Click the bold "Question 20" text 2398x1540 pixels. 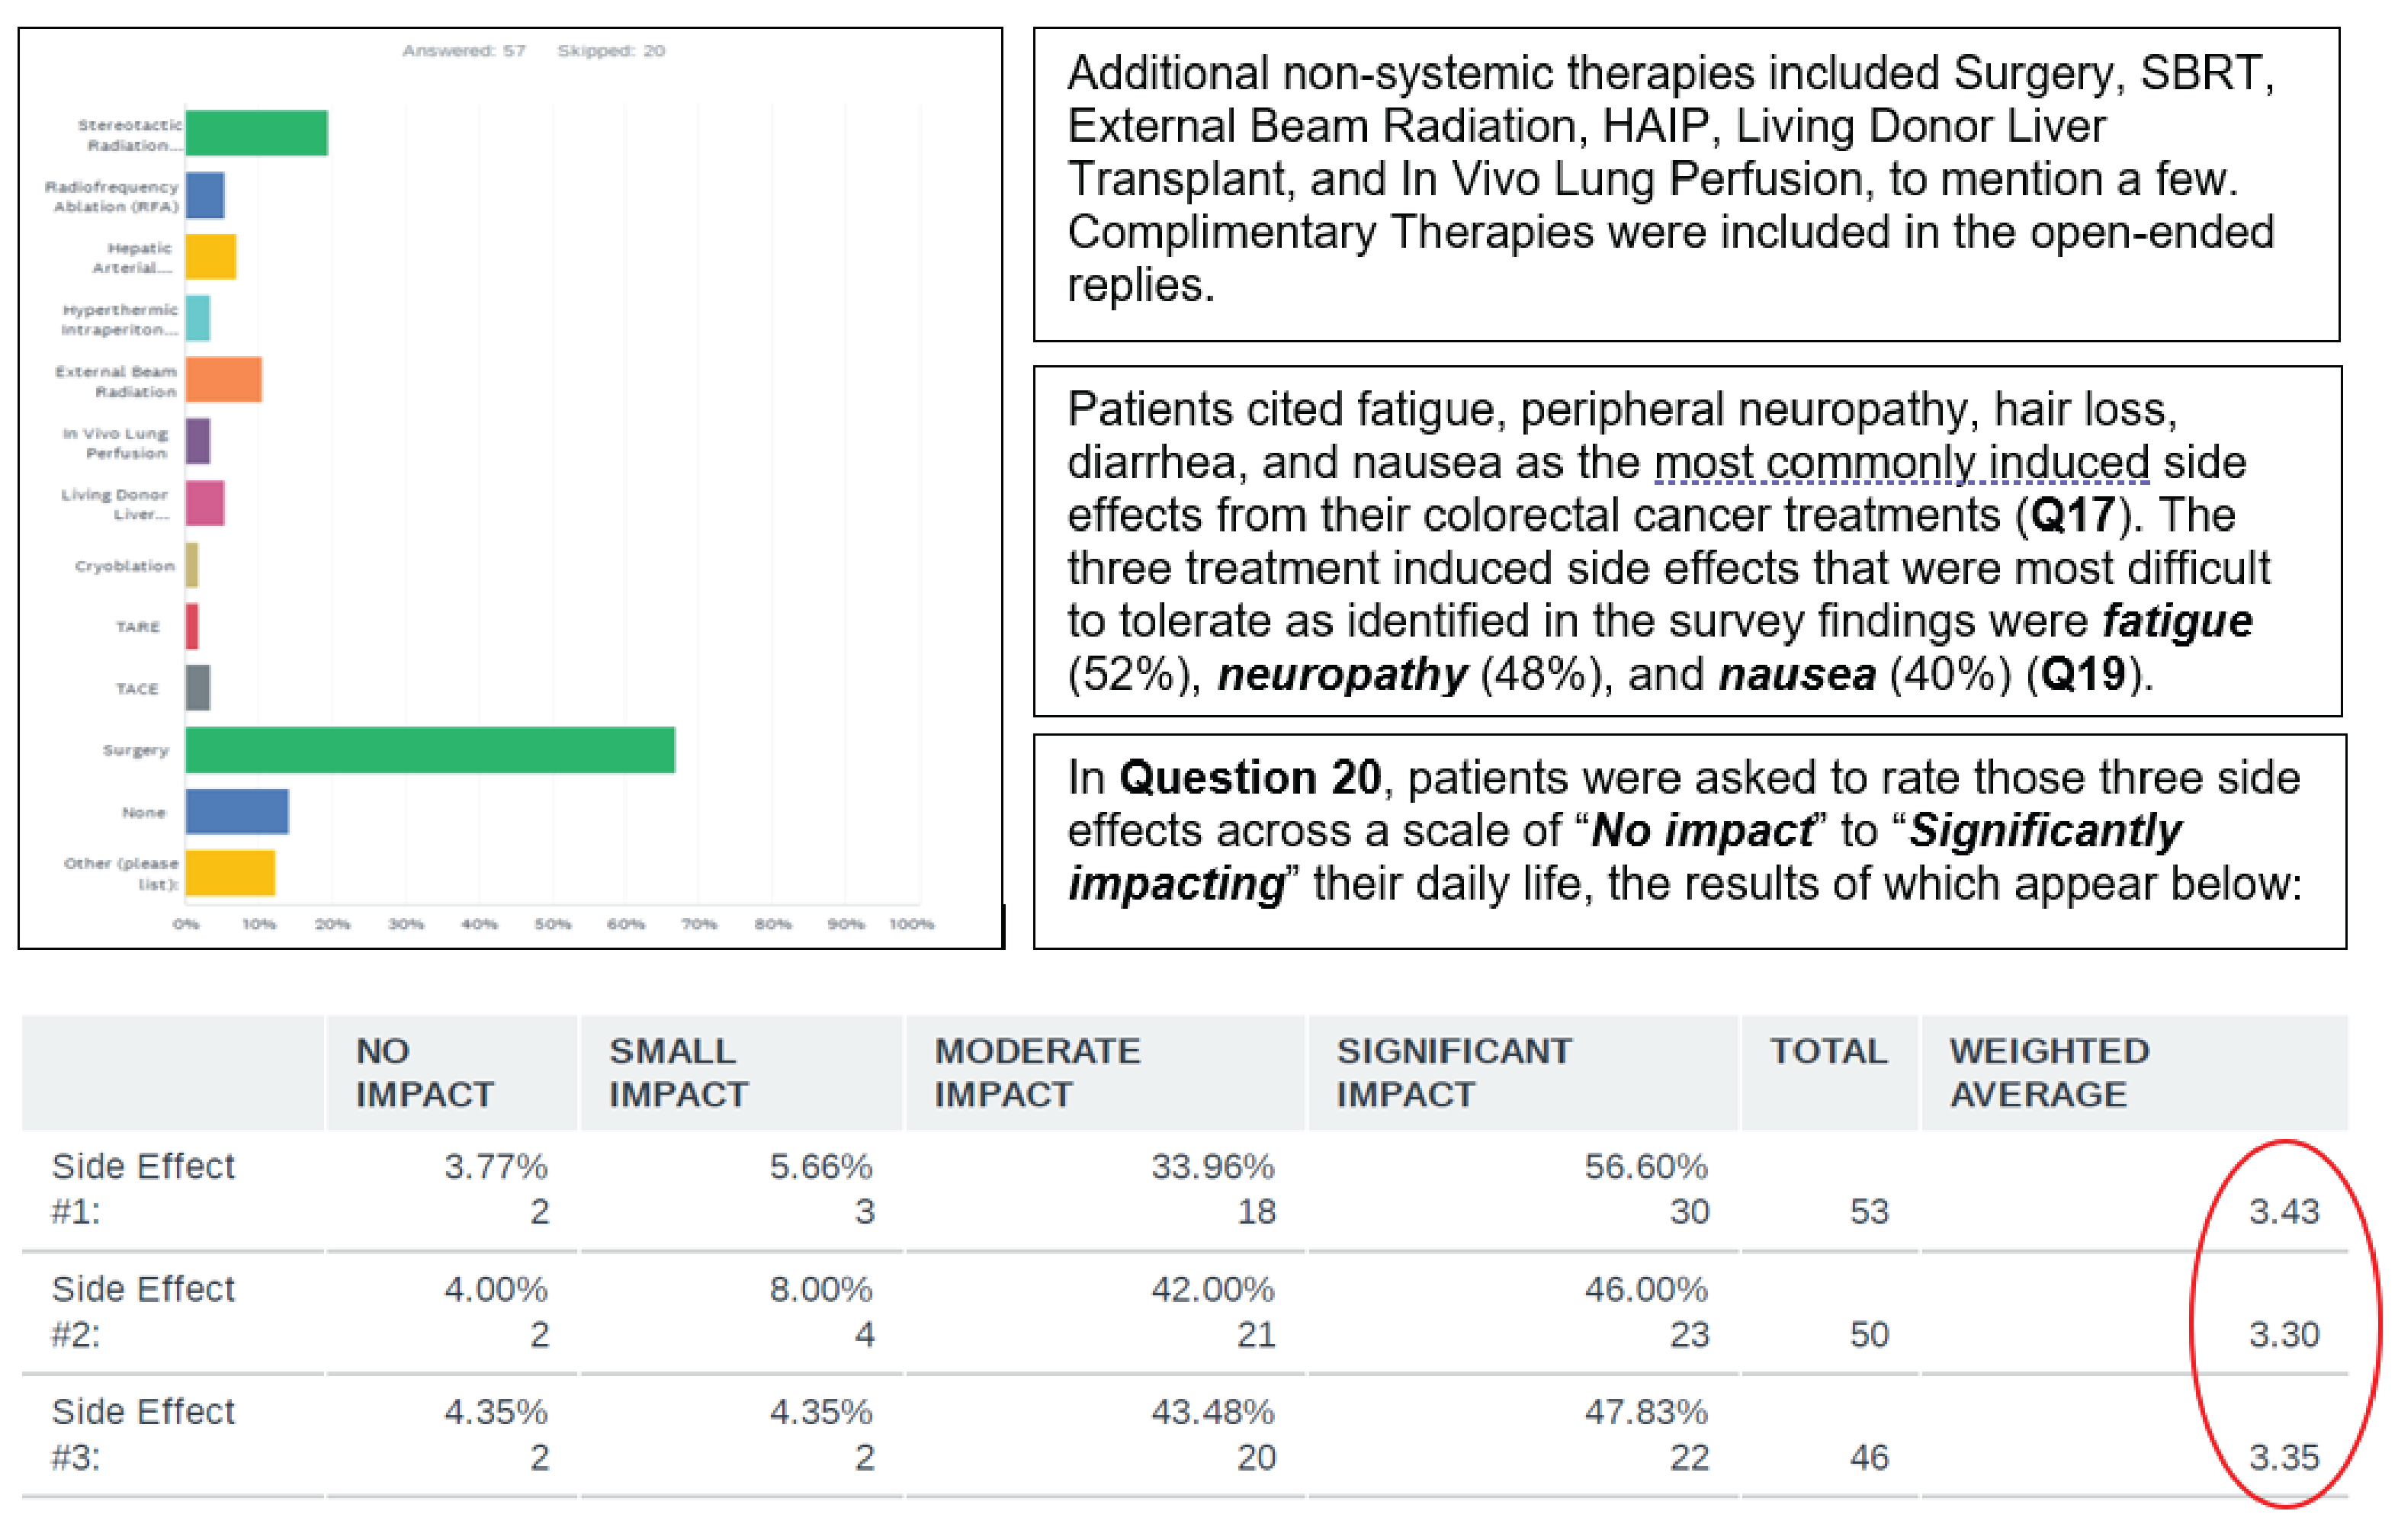coord(1249,778)
